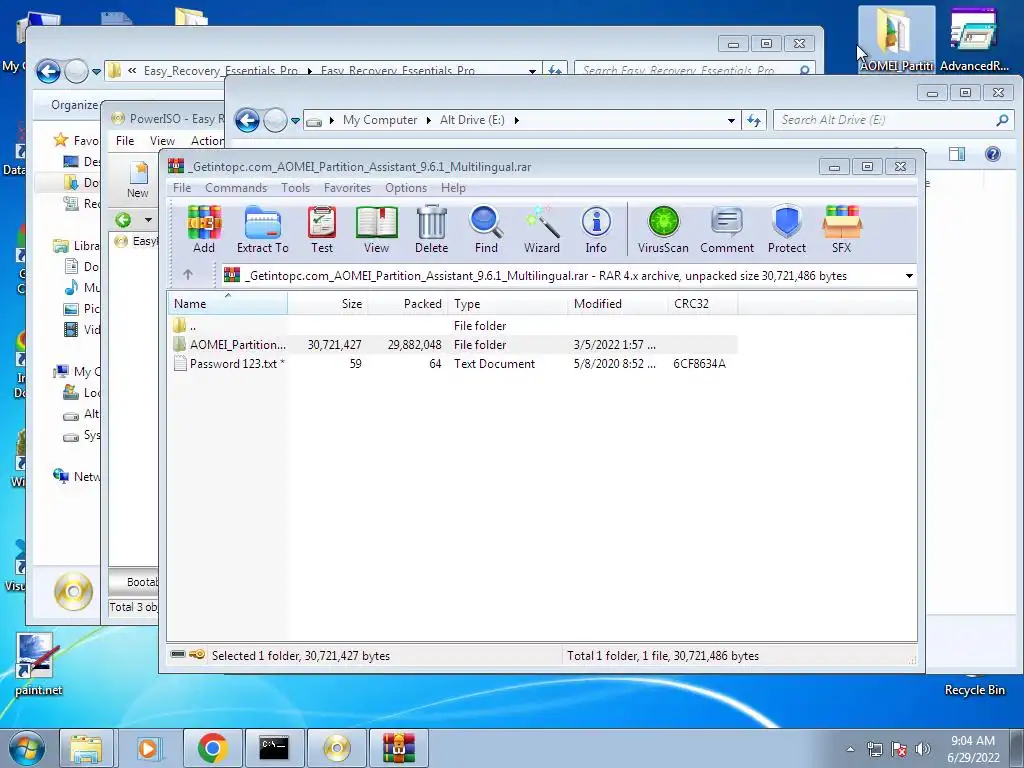The width and height of the screenshot is (1024, 768).
Task: Expand path arrow after My Computer
Action: coord(428,120)
